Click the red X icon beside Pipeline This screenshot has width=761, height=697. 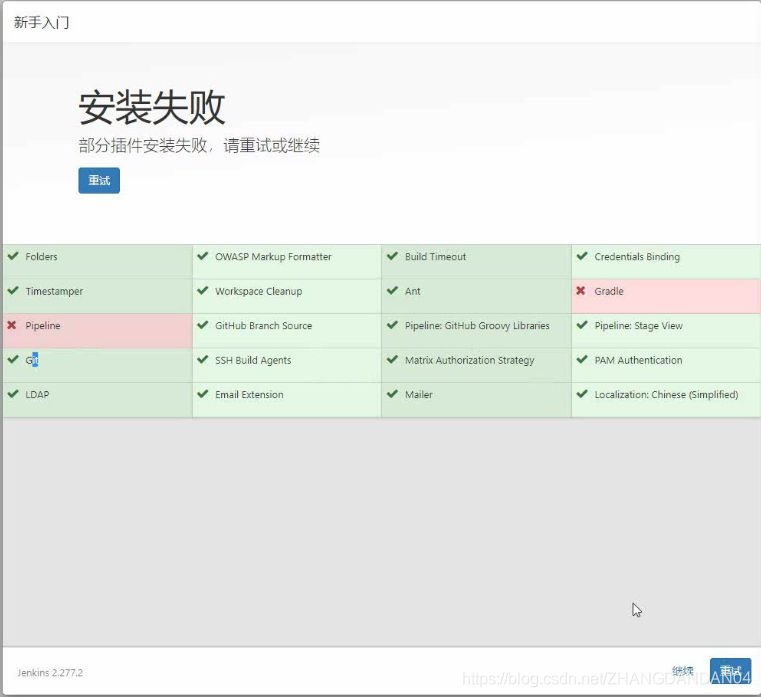(x=12, y=325)
